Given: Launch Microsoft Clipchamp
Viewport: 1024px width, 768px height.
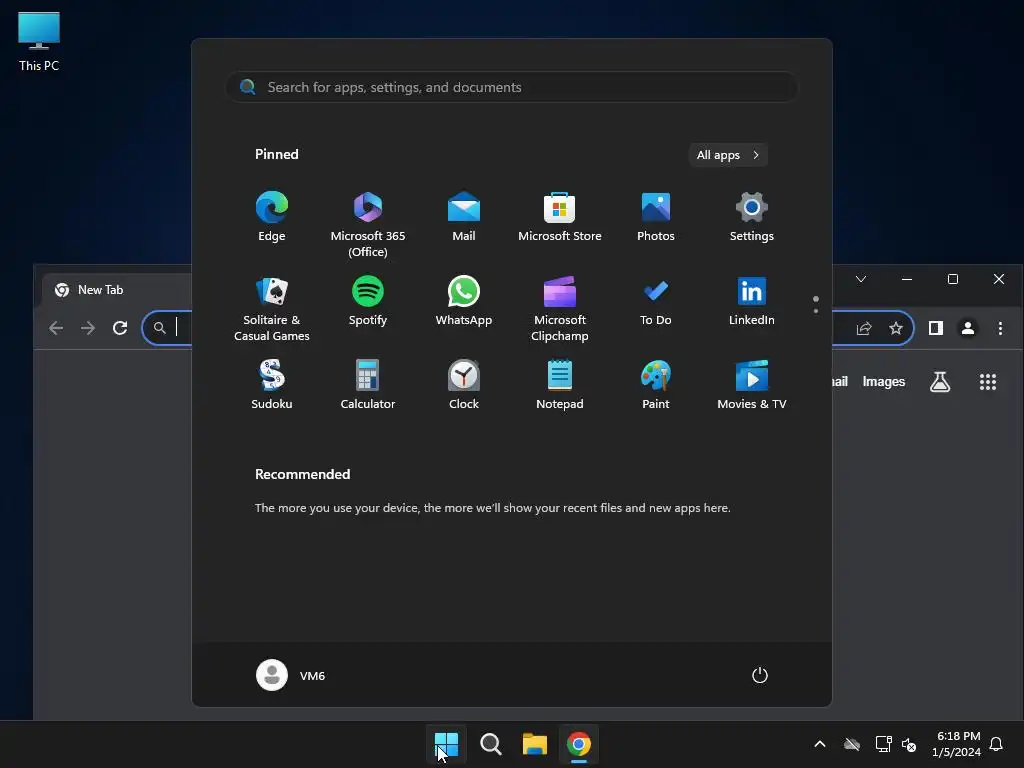Looking at the screenshot, I should [x=560, y=308].
